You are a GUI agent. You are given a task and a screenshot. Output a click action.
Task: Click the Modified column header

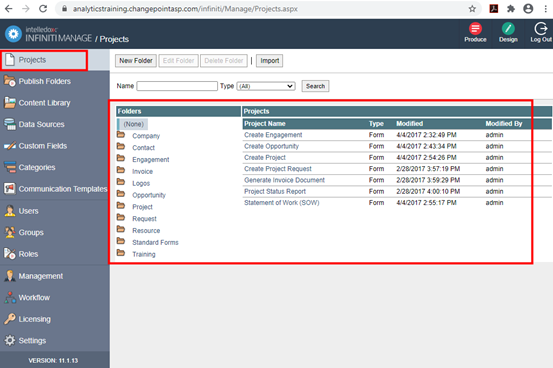409,123
